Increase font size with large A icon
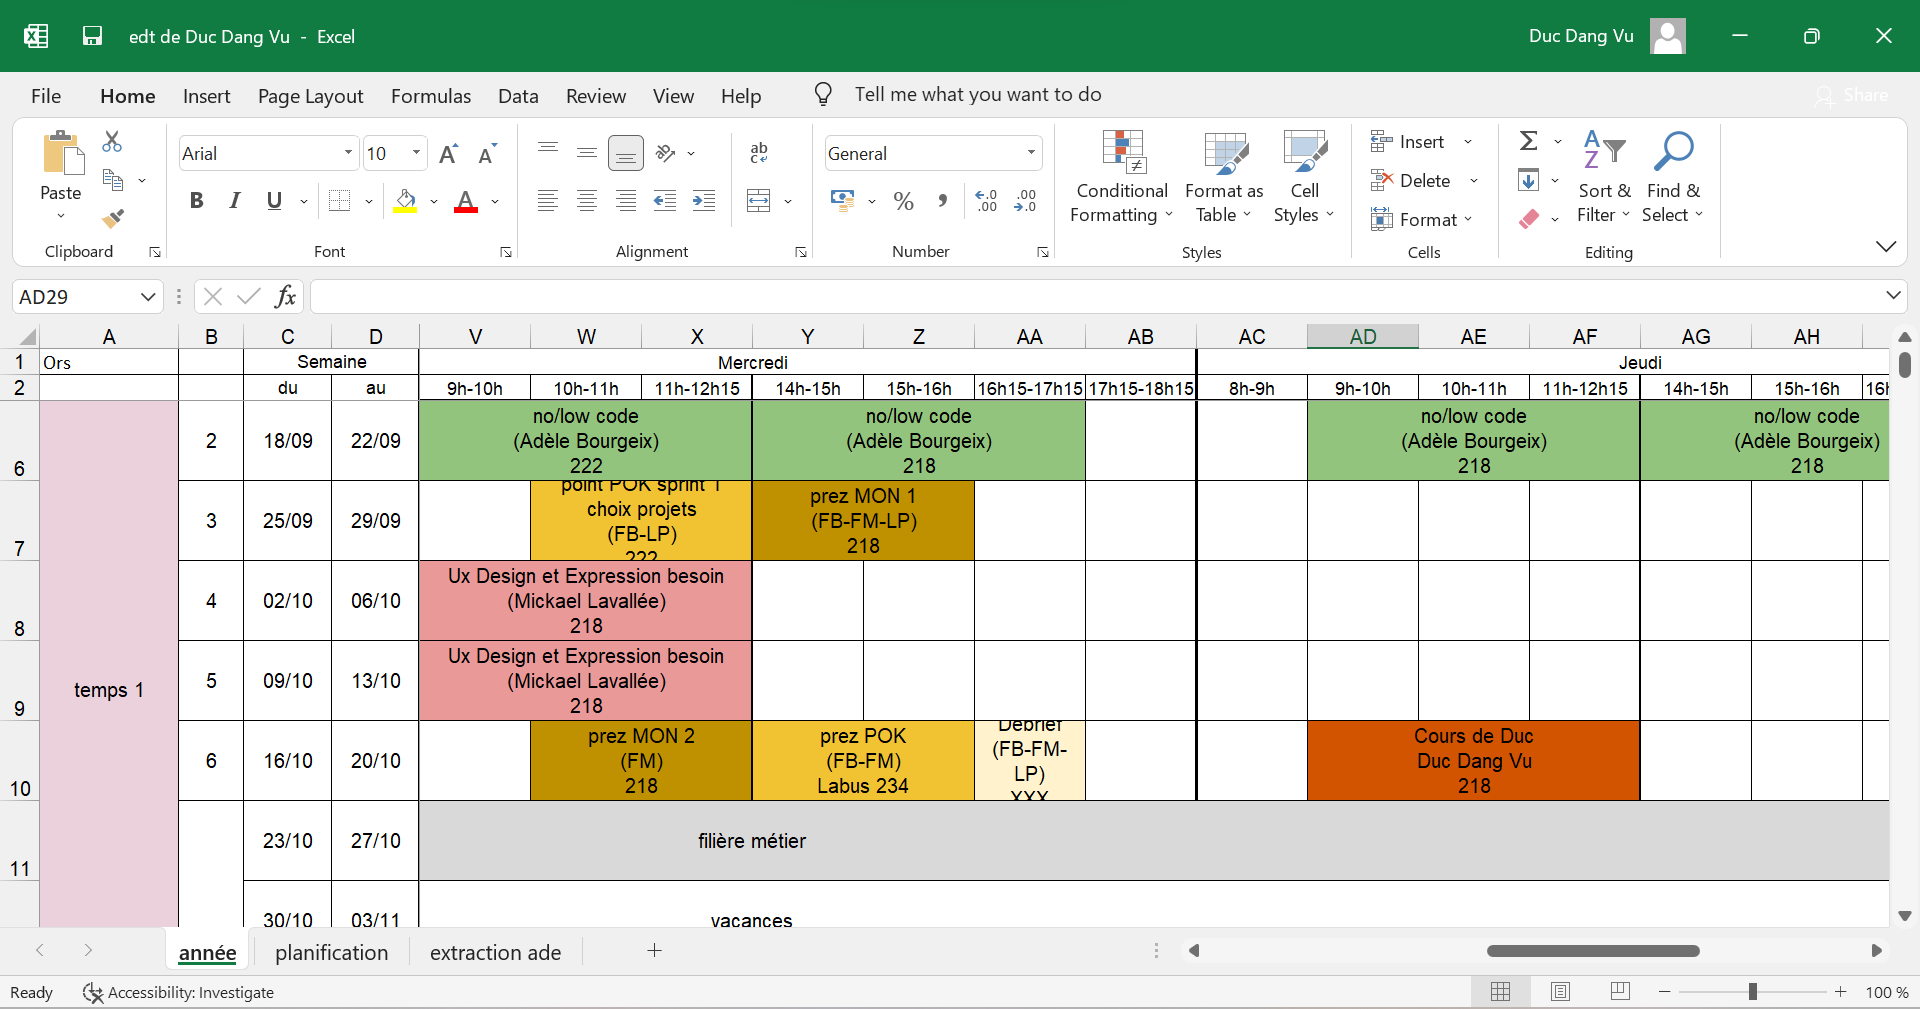The width and height of the screenshot is (1920, 1009). [x=448, y=153]
